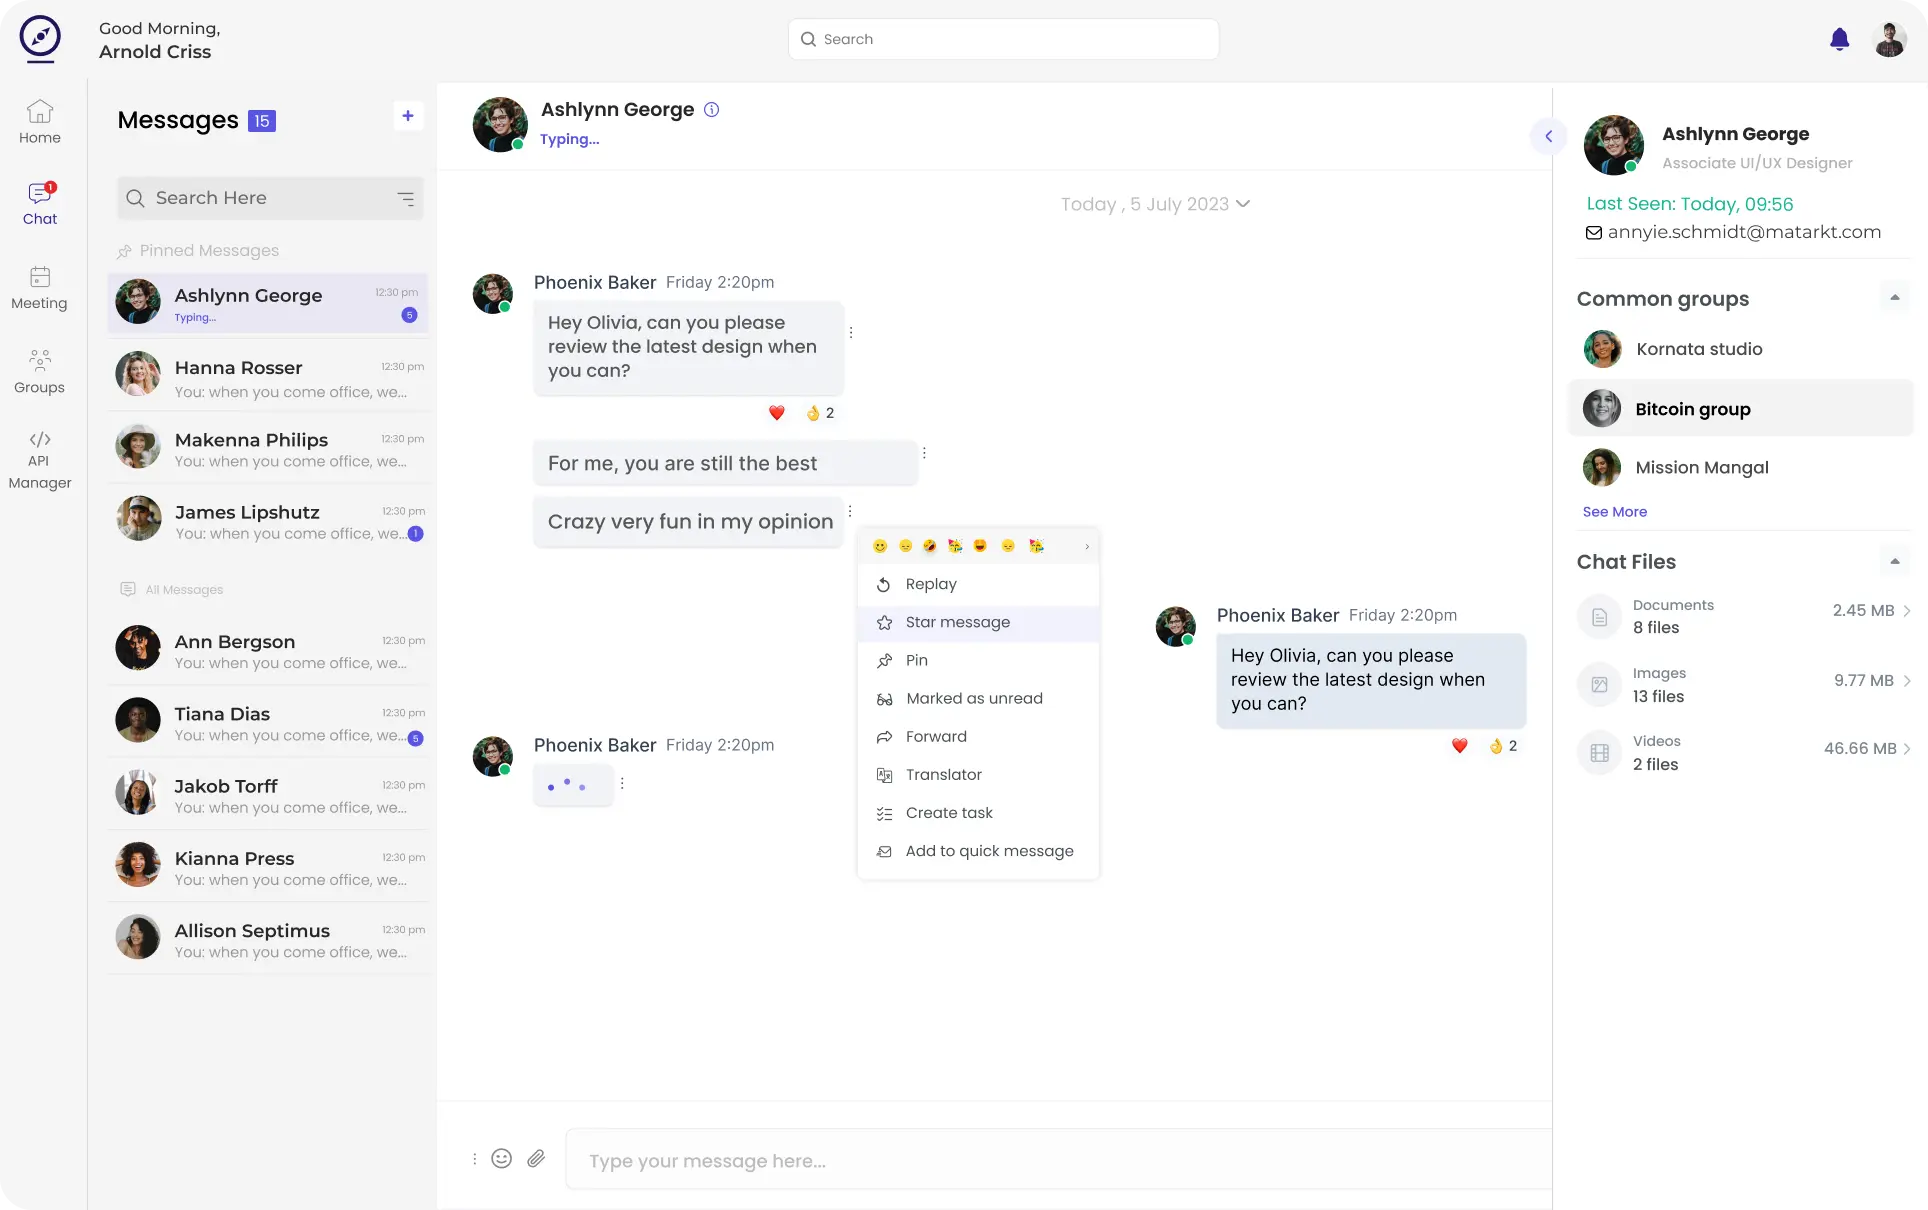
Task: Expand more emoji reactions with the arrow
Action: pyautogui.click(x=1087, y=546)
